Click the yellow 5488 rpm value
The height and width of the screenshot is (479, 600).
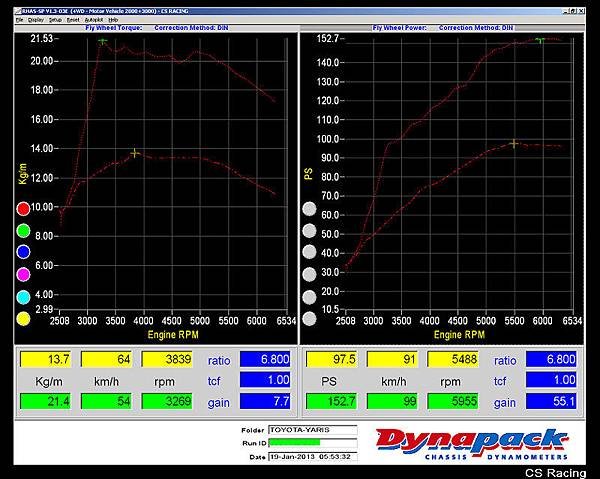453,359
